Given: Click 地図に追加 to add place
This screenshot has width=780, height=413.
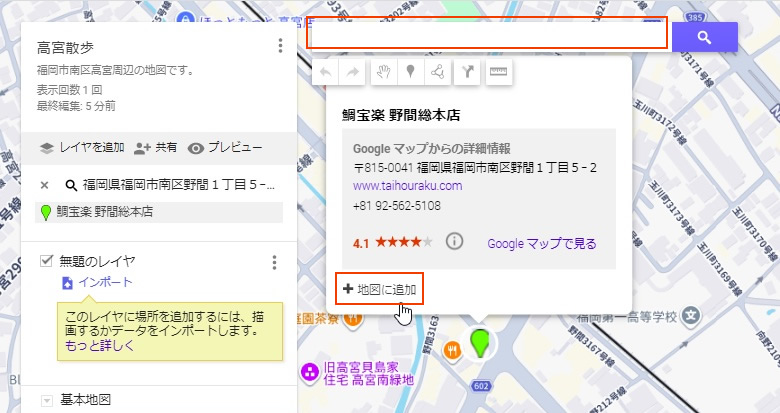Looking at the screenshot, I should (380, 289).
